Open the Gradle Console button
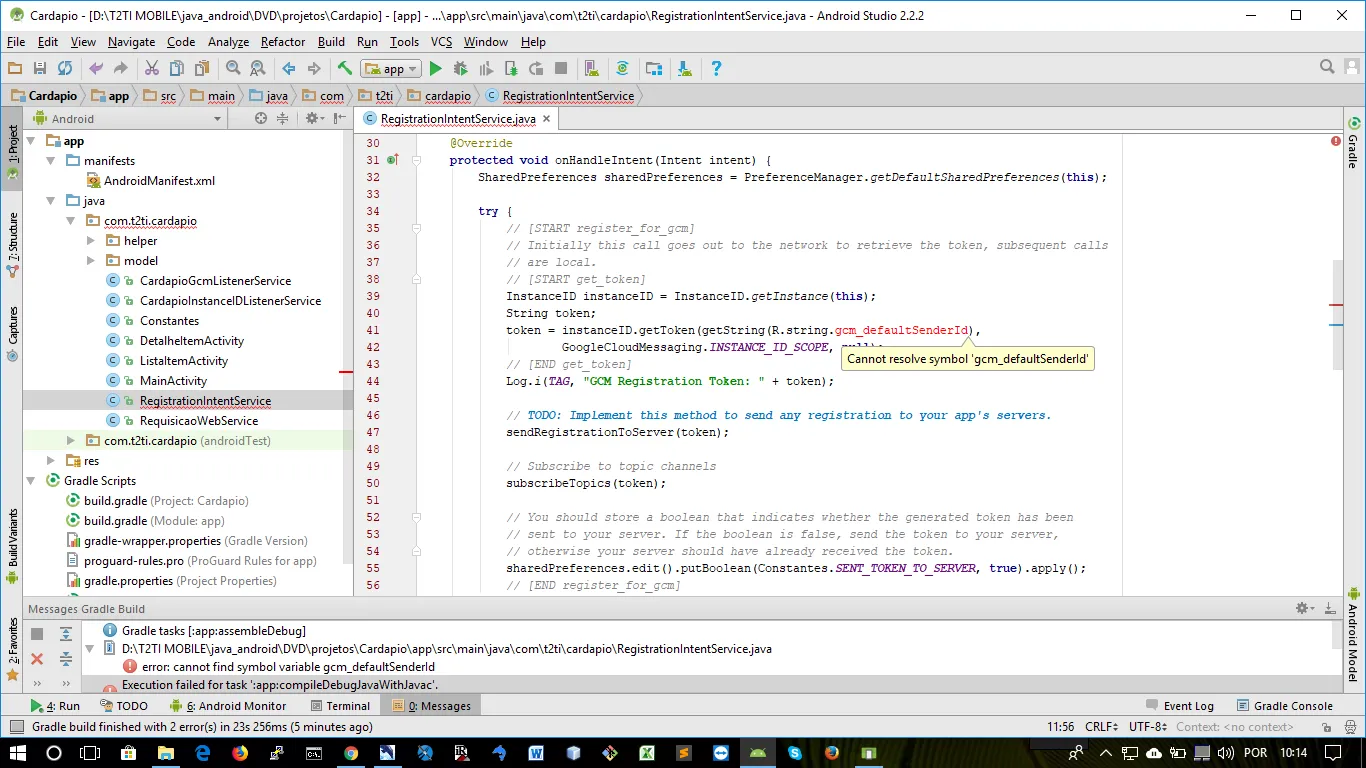 [1285, 706]
